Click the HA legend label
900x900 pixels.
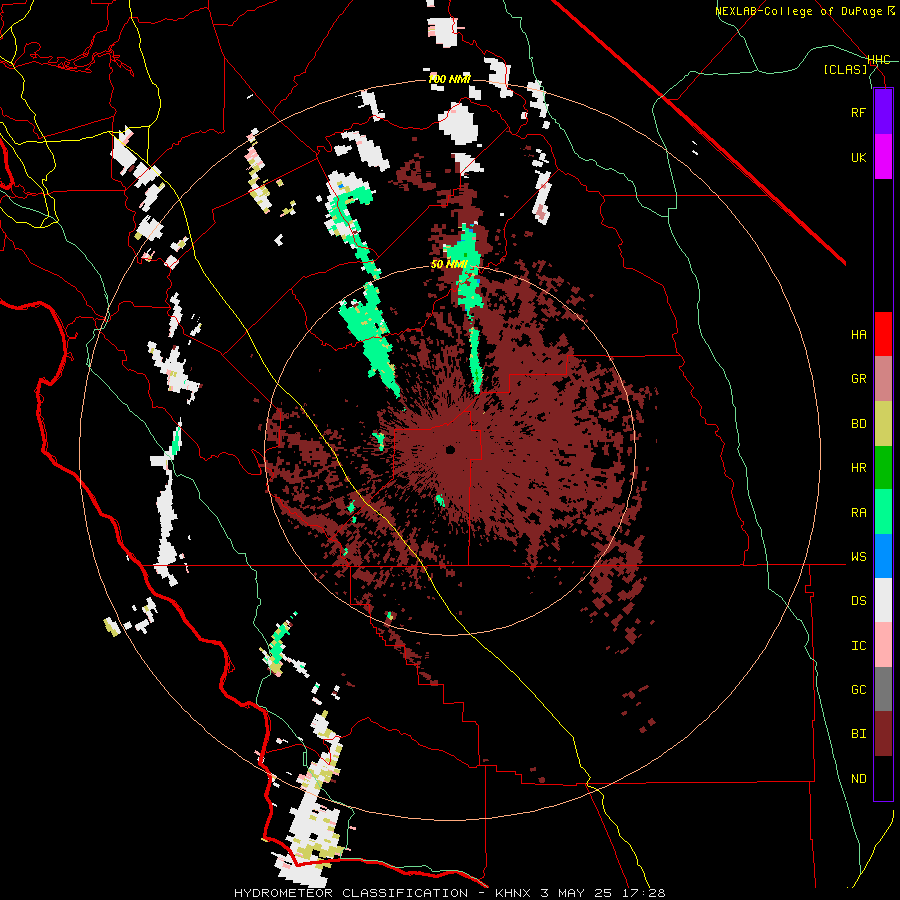pyautogui.click(x=858, y=334)
